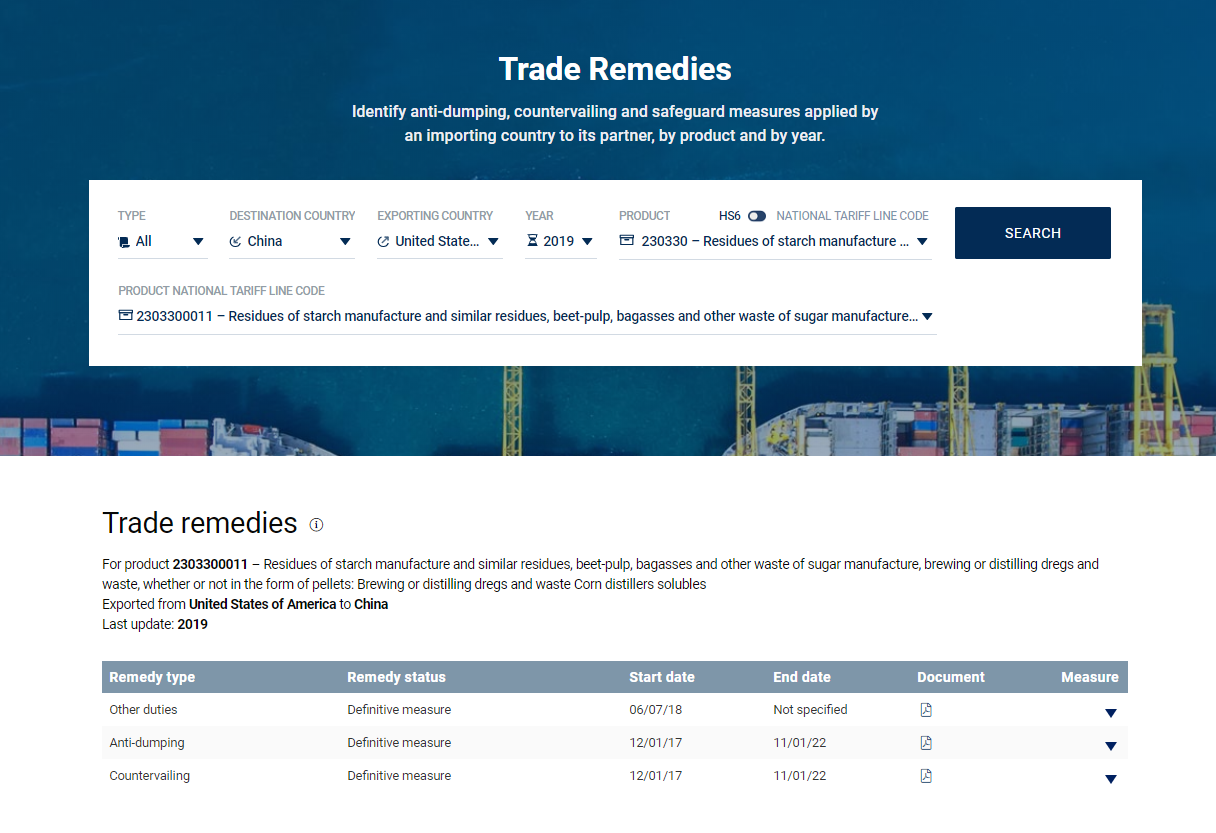This screenshot has height=833, width=1216.
Task: Click the box icon in Product field
Action: [626, 241]
